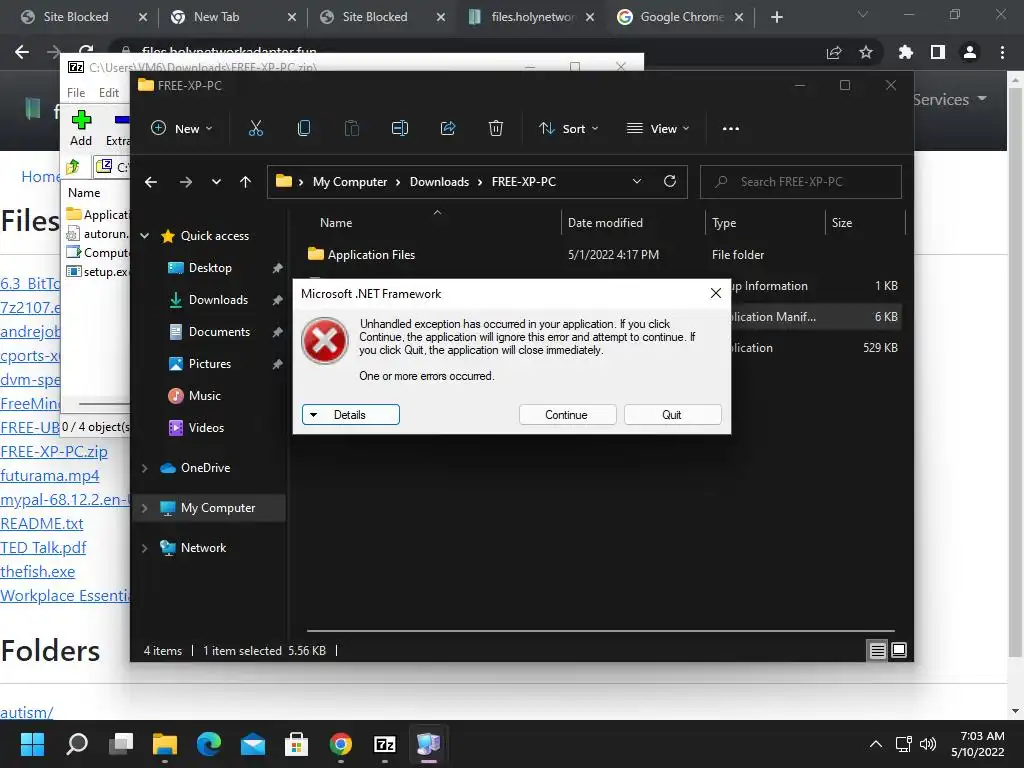Screen dimensions: 1024x768
Task: Click Downloads in the breadcrumb path
Action: 439,182
